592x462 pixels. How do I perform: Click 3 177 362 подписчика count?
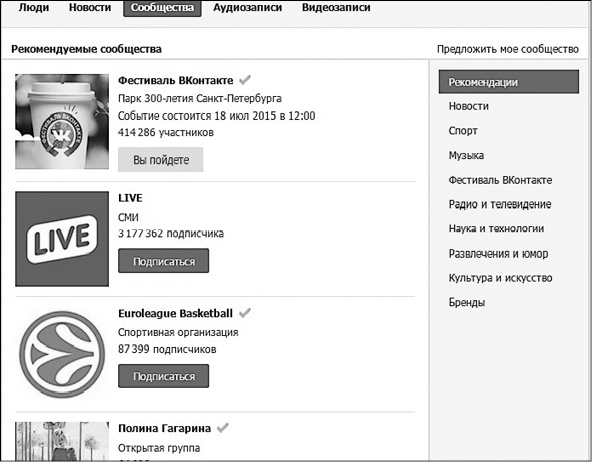pos(171,234)
